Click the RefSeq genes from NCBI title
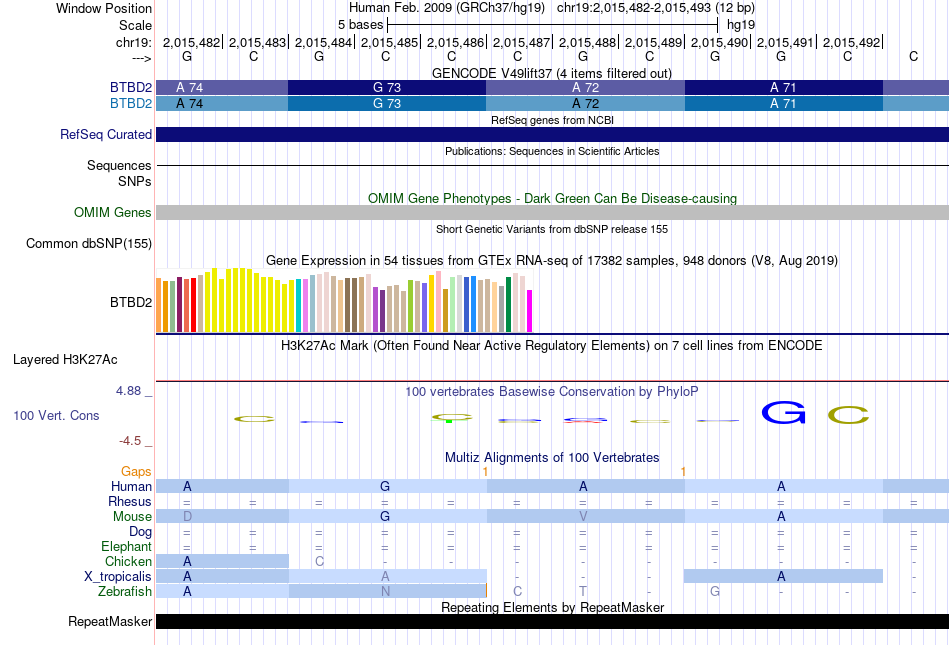Screen dimensions: 950x645 point(552,120)
